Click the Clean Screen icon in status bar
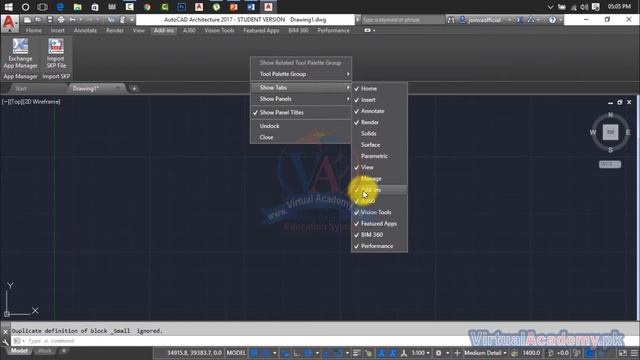Viewport: 640px width, 360px height. click(x=622, y=353)
